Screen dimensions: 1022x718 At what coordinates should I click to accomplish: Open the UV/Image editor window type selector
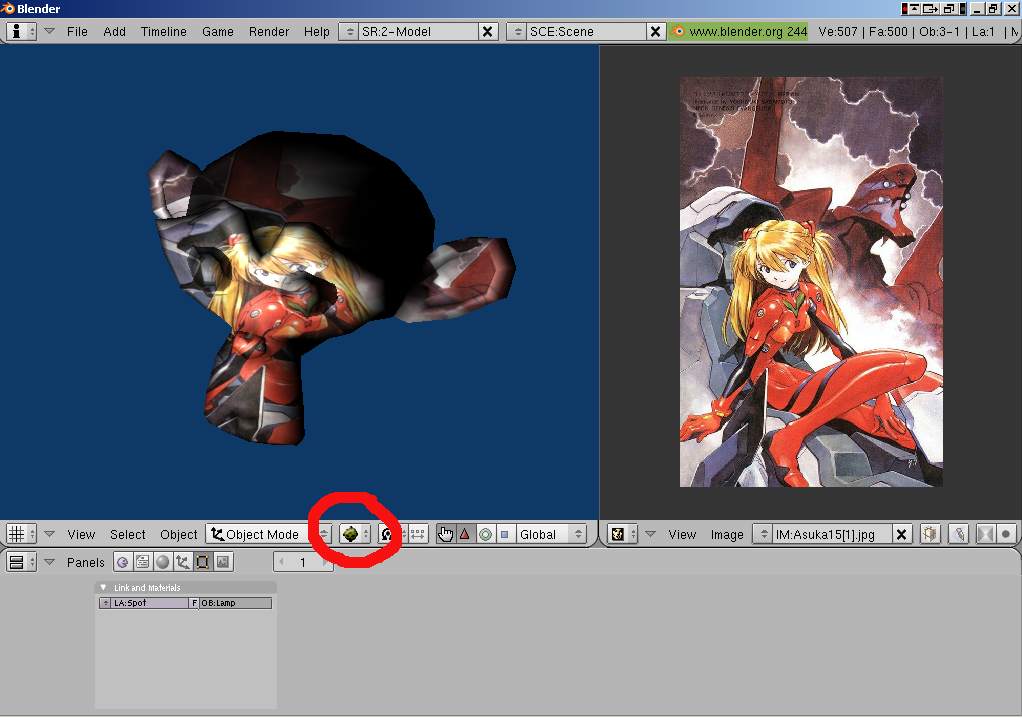click(622, 534)
